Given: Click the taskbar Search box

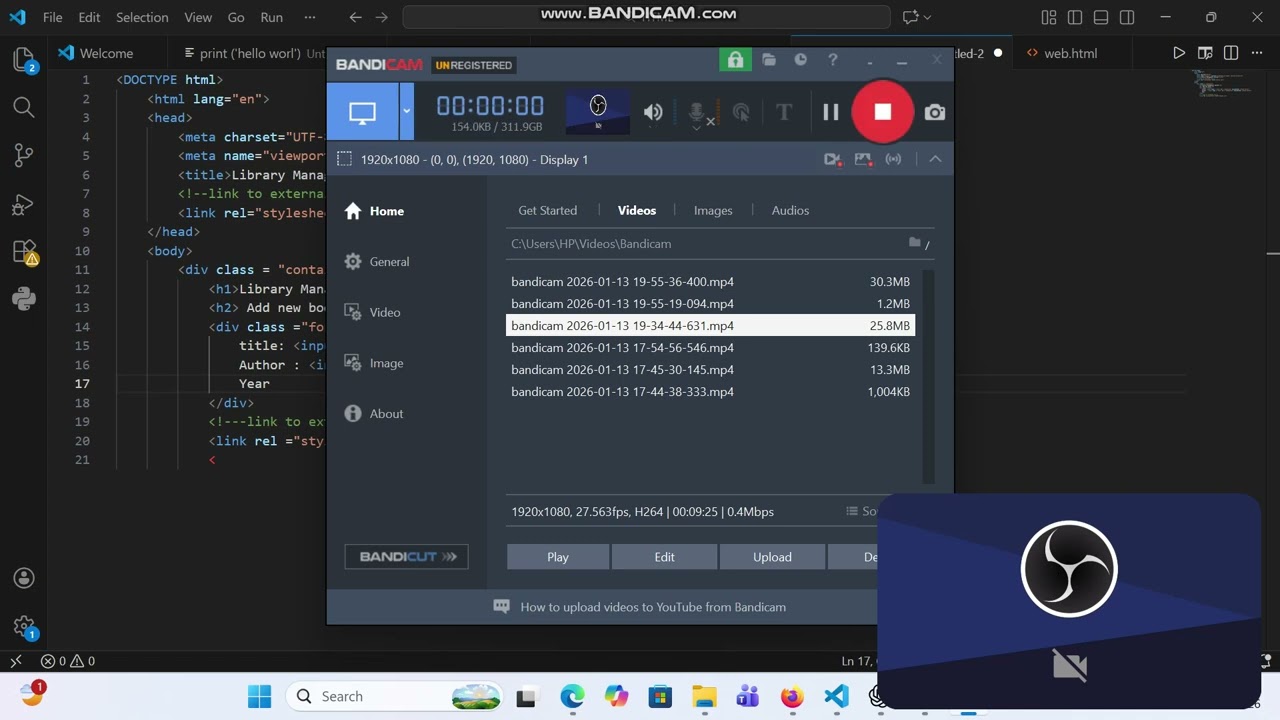Looking at the screenshot, I should pos(394,697).
